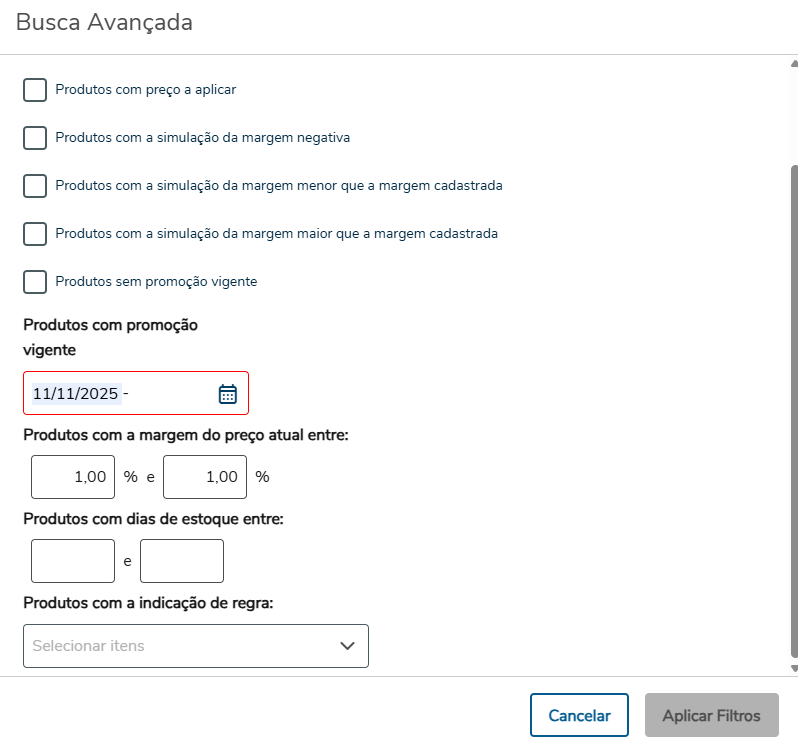Click the dropdown chevron for indicação de regra
The width and height of the screenshot is (798, 747).
348,646
